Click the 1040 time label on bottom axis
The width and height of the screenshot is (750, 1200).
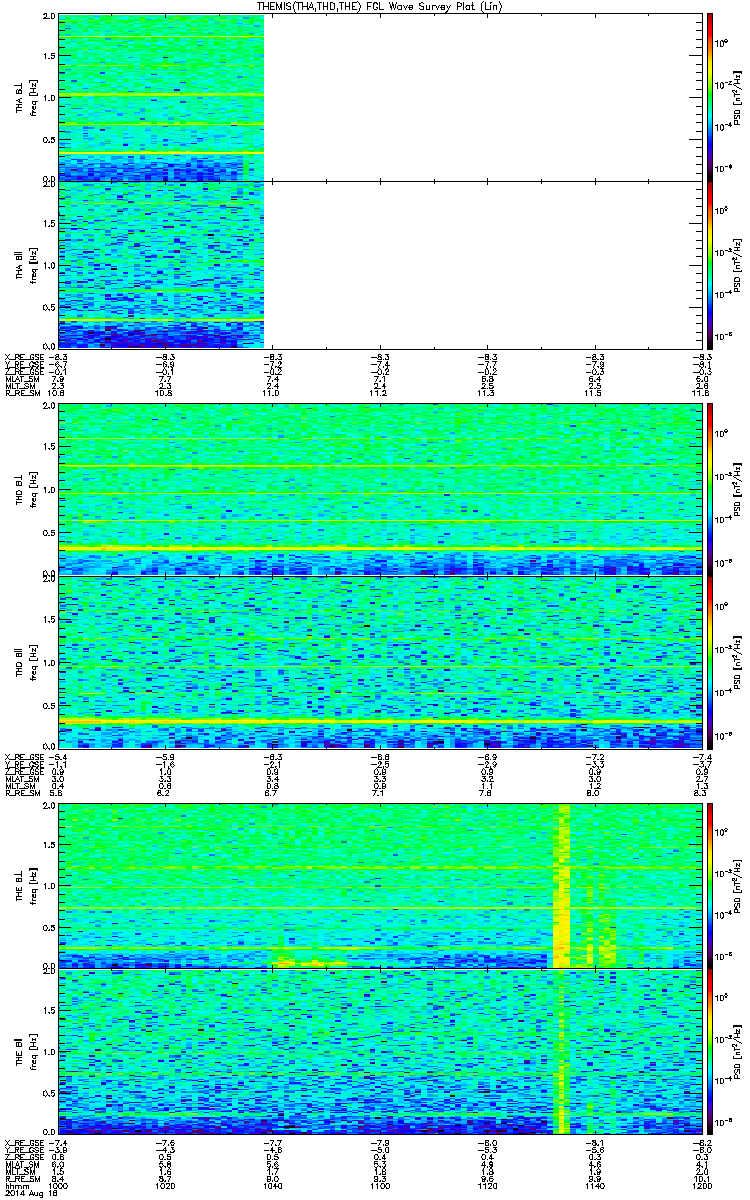pyautogui.click(x=271, y=1187)
